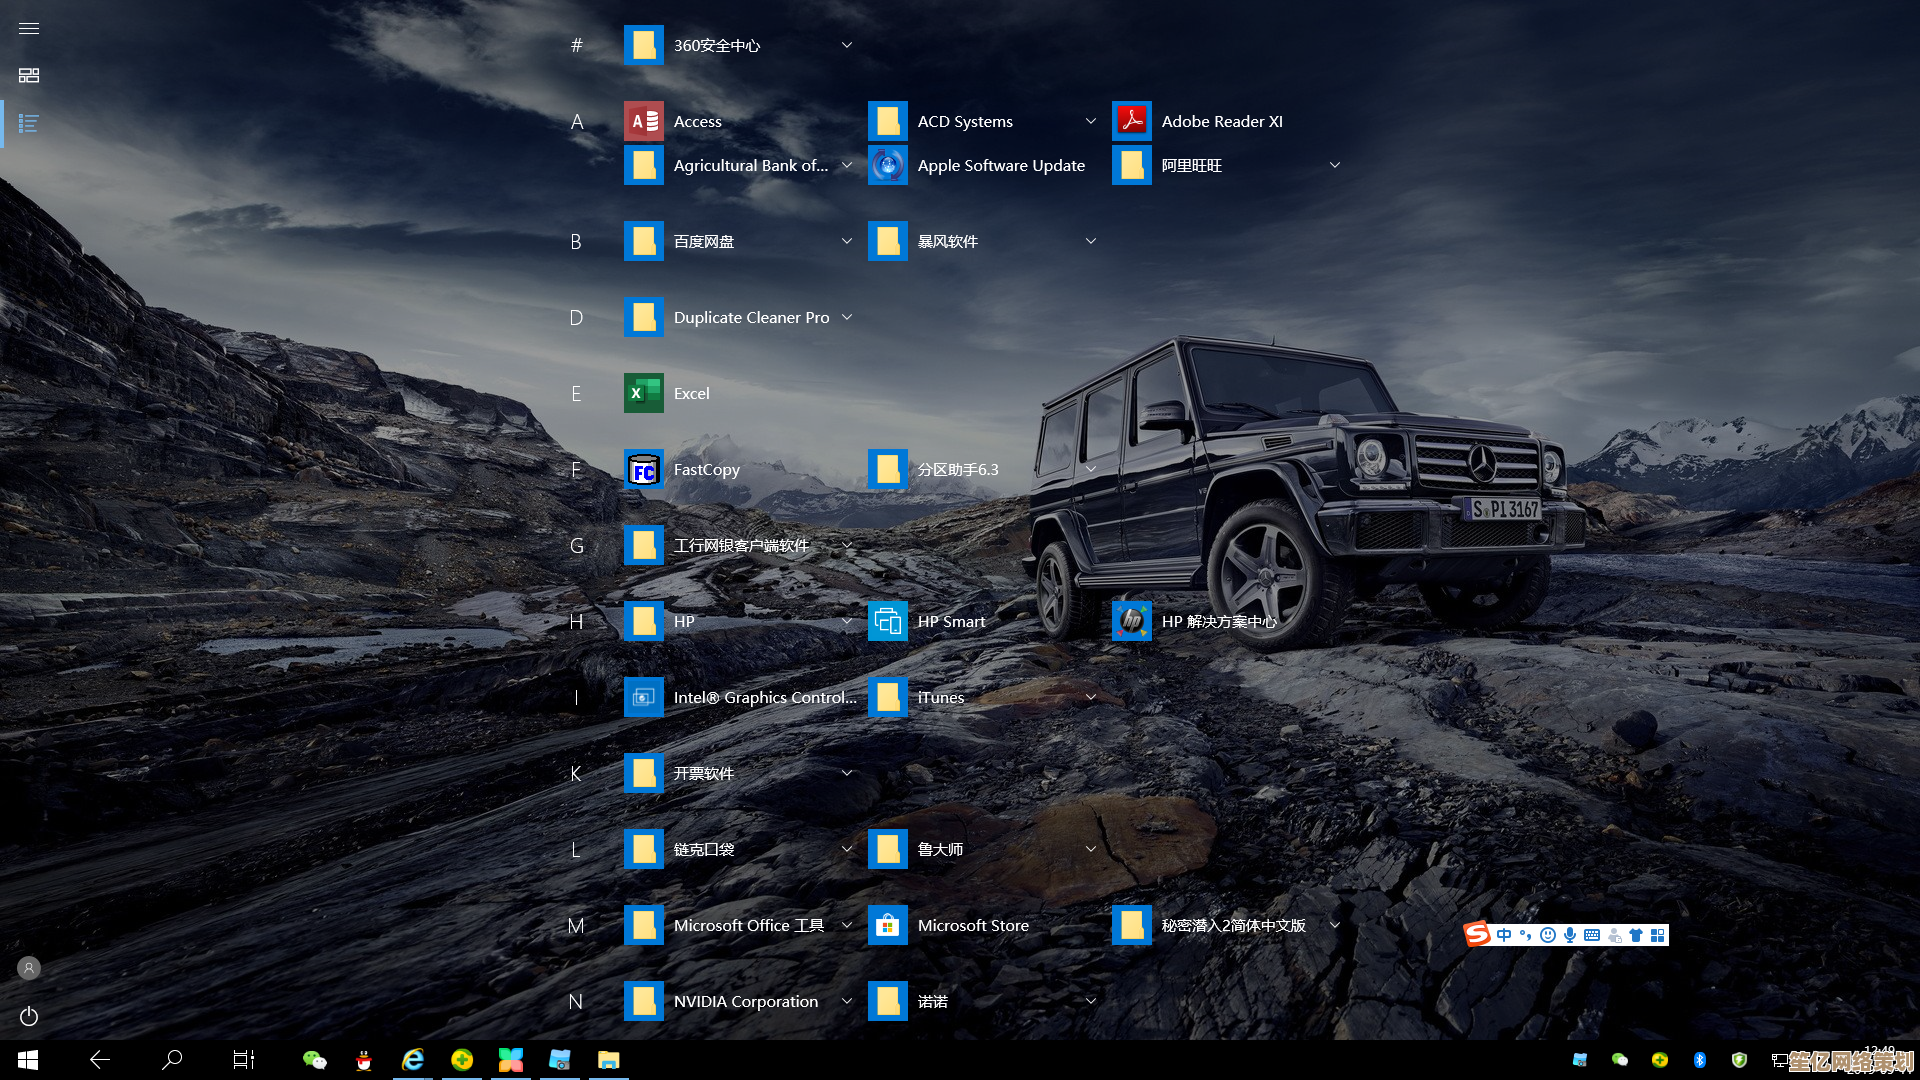Toggle Sogou punctuation mode
Image resolution: width=1920 pixels, height=1080 pixels.
coord(1526,935)
